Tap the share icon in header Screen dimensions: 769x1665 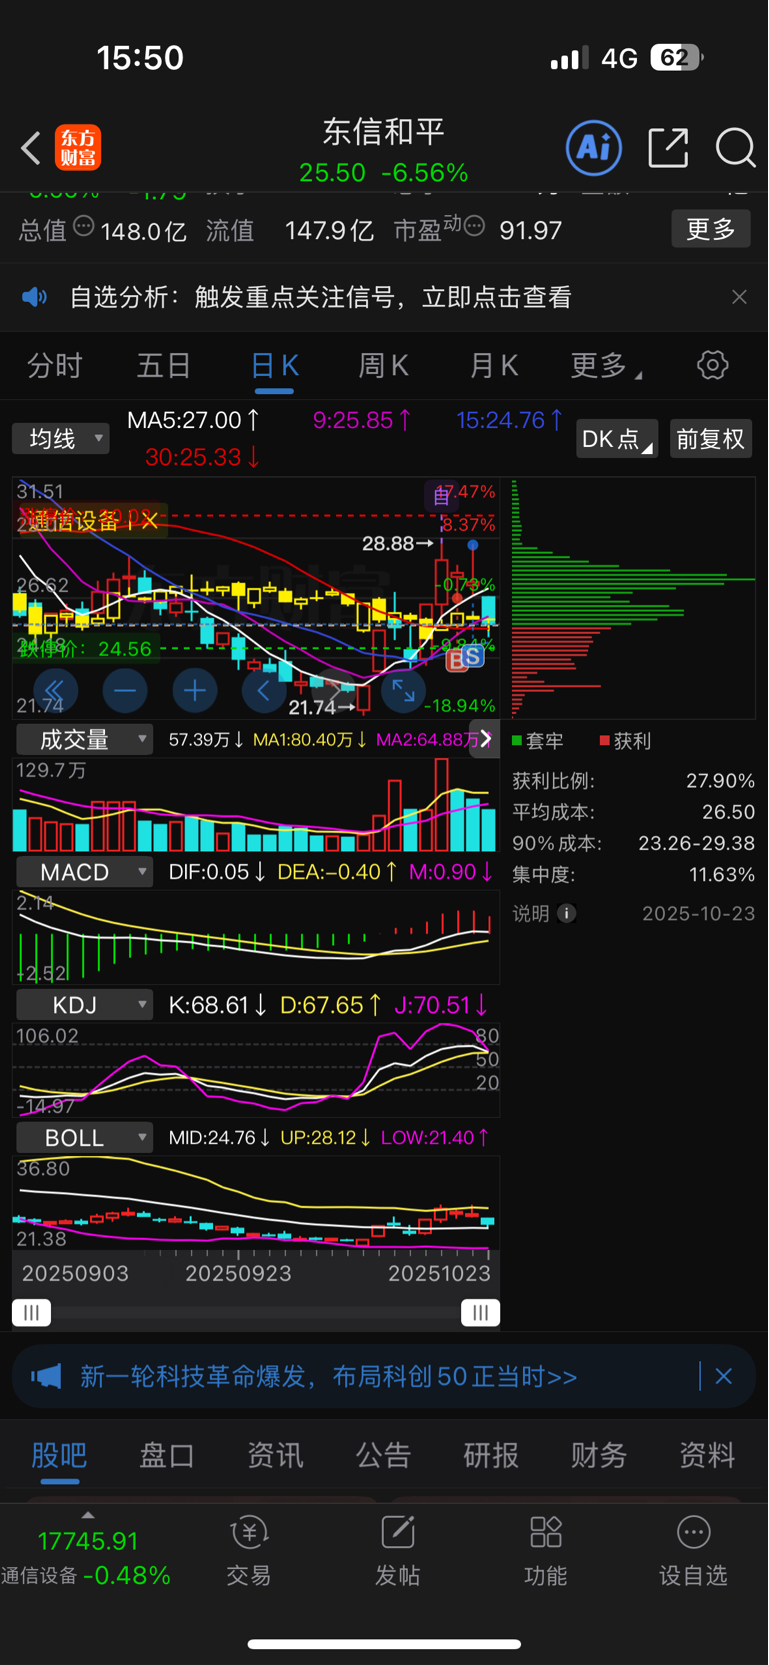pos(668,148)
